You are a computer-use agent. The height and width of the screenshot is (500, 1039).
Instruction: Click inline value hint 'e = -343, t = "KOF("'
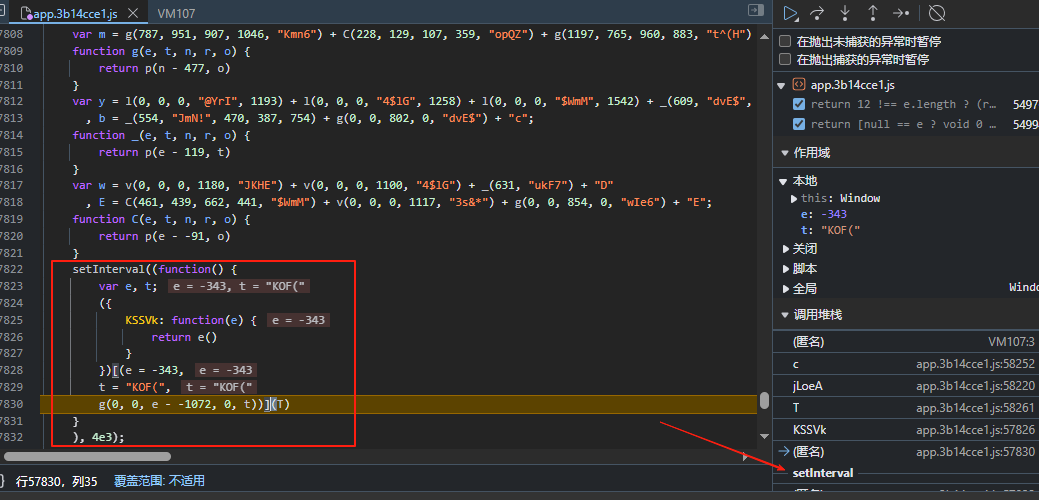pyautogui.click(x=239, y=286)
